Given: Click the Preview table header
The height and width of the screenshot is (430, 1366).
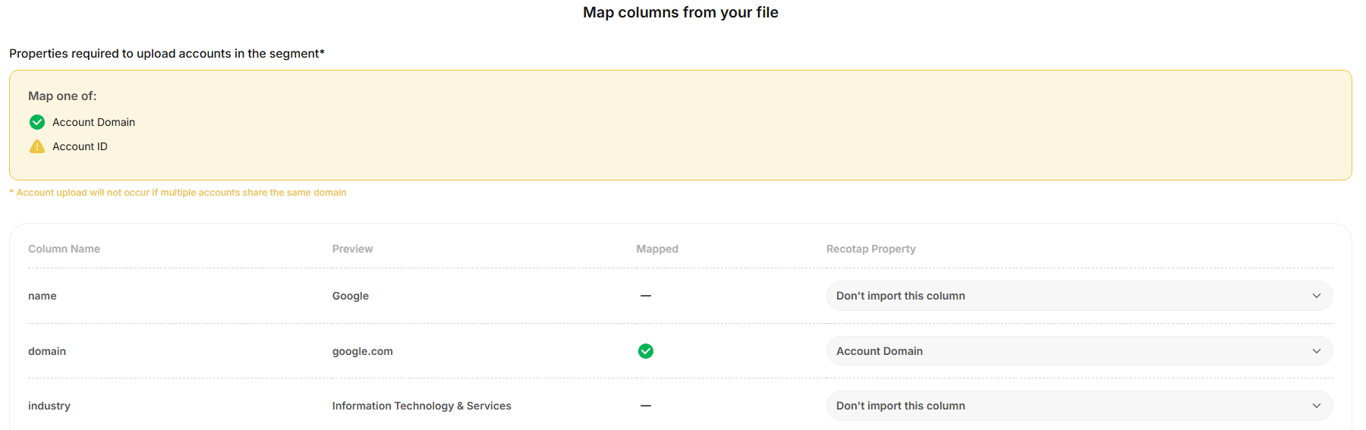Looking at the screenshot, I should tap(352, 249).
